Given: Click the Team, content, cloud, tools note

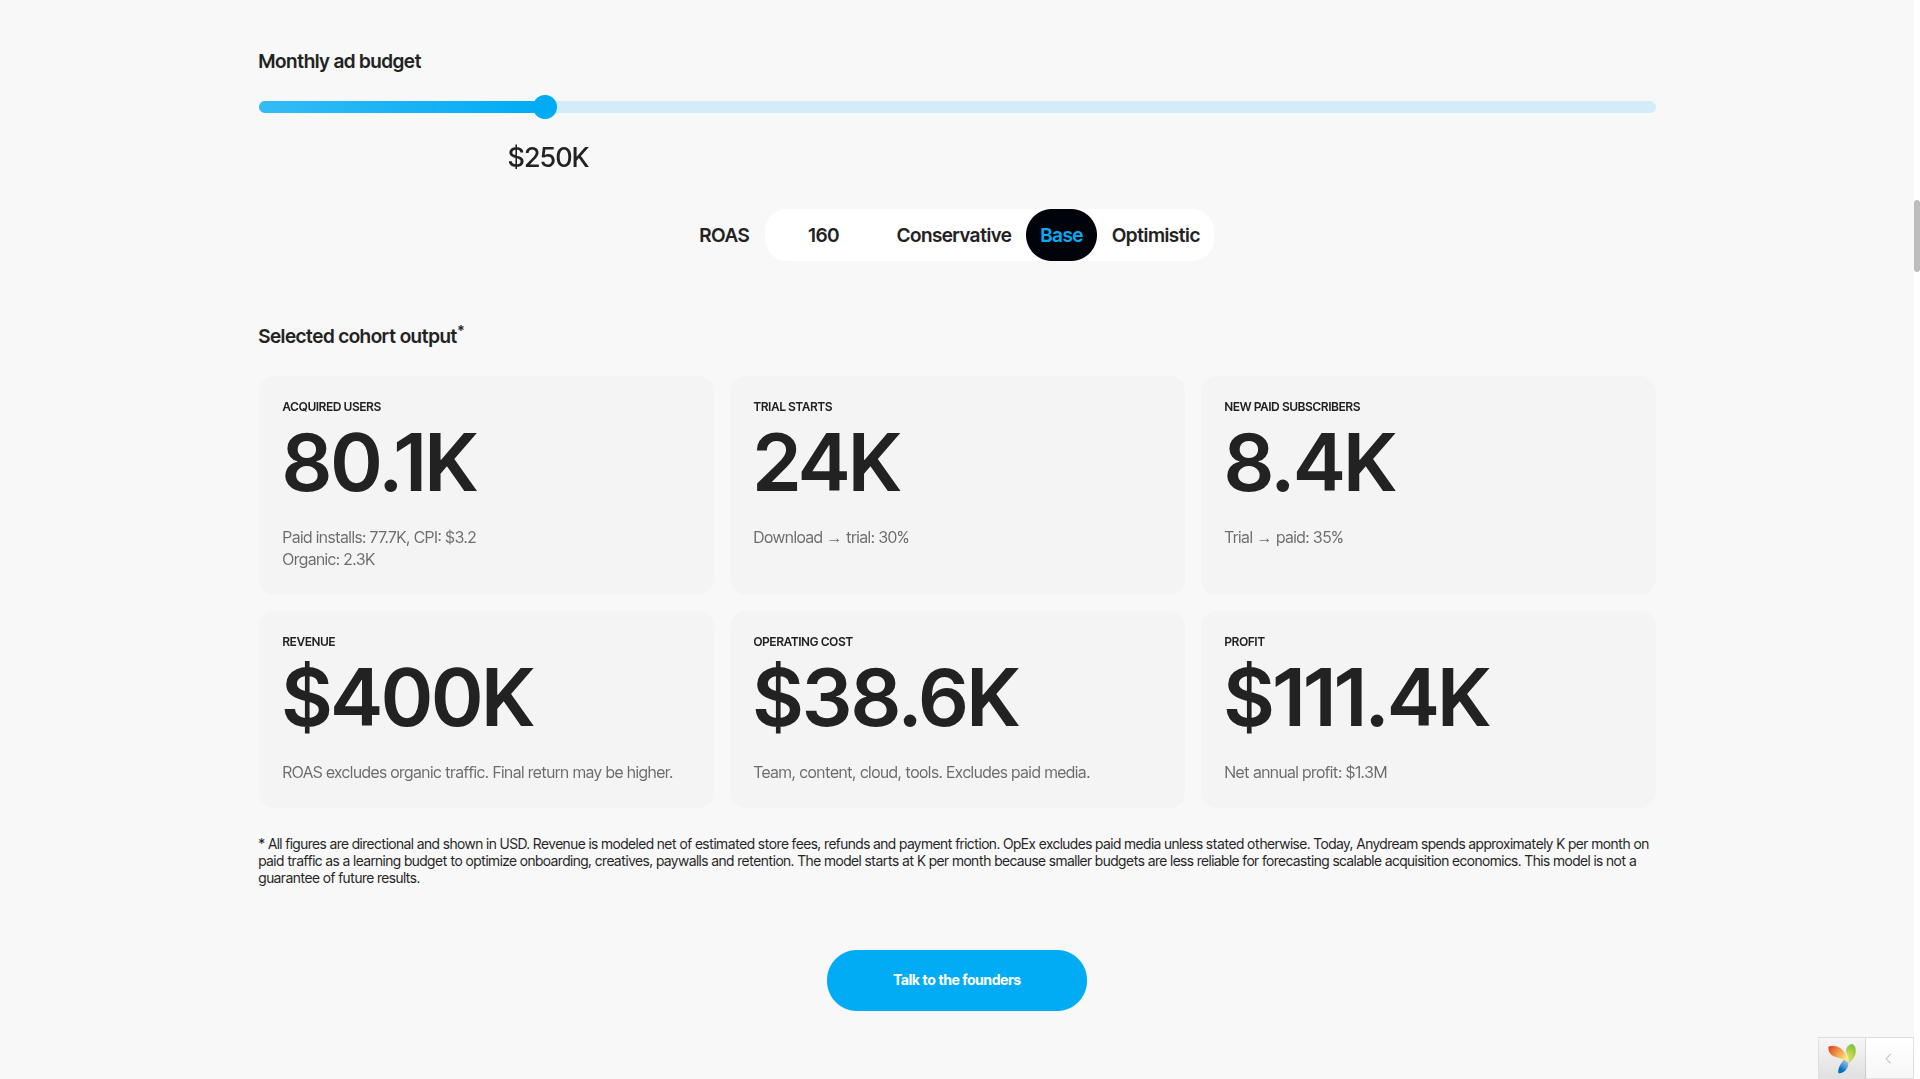Looking at the screenshot, I should pyautogui.click(x=921, y=772).
